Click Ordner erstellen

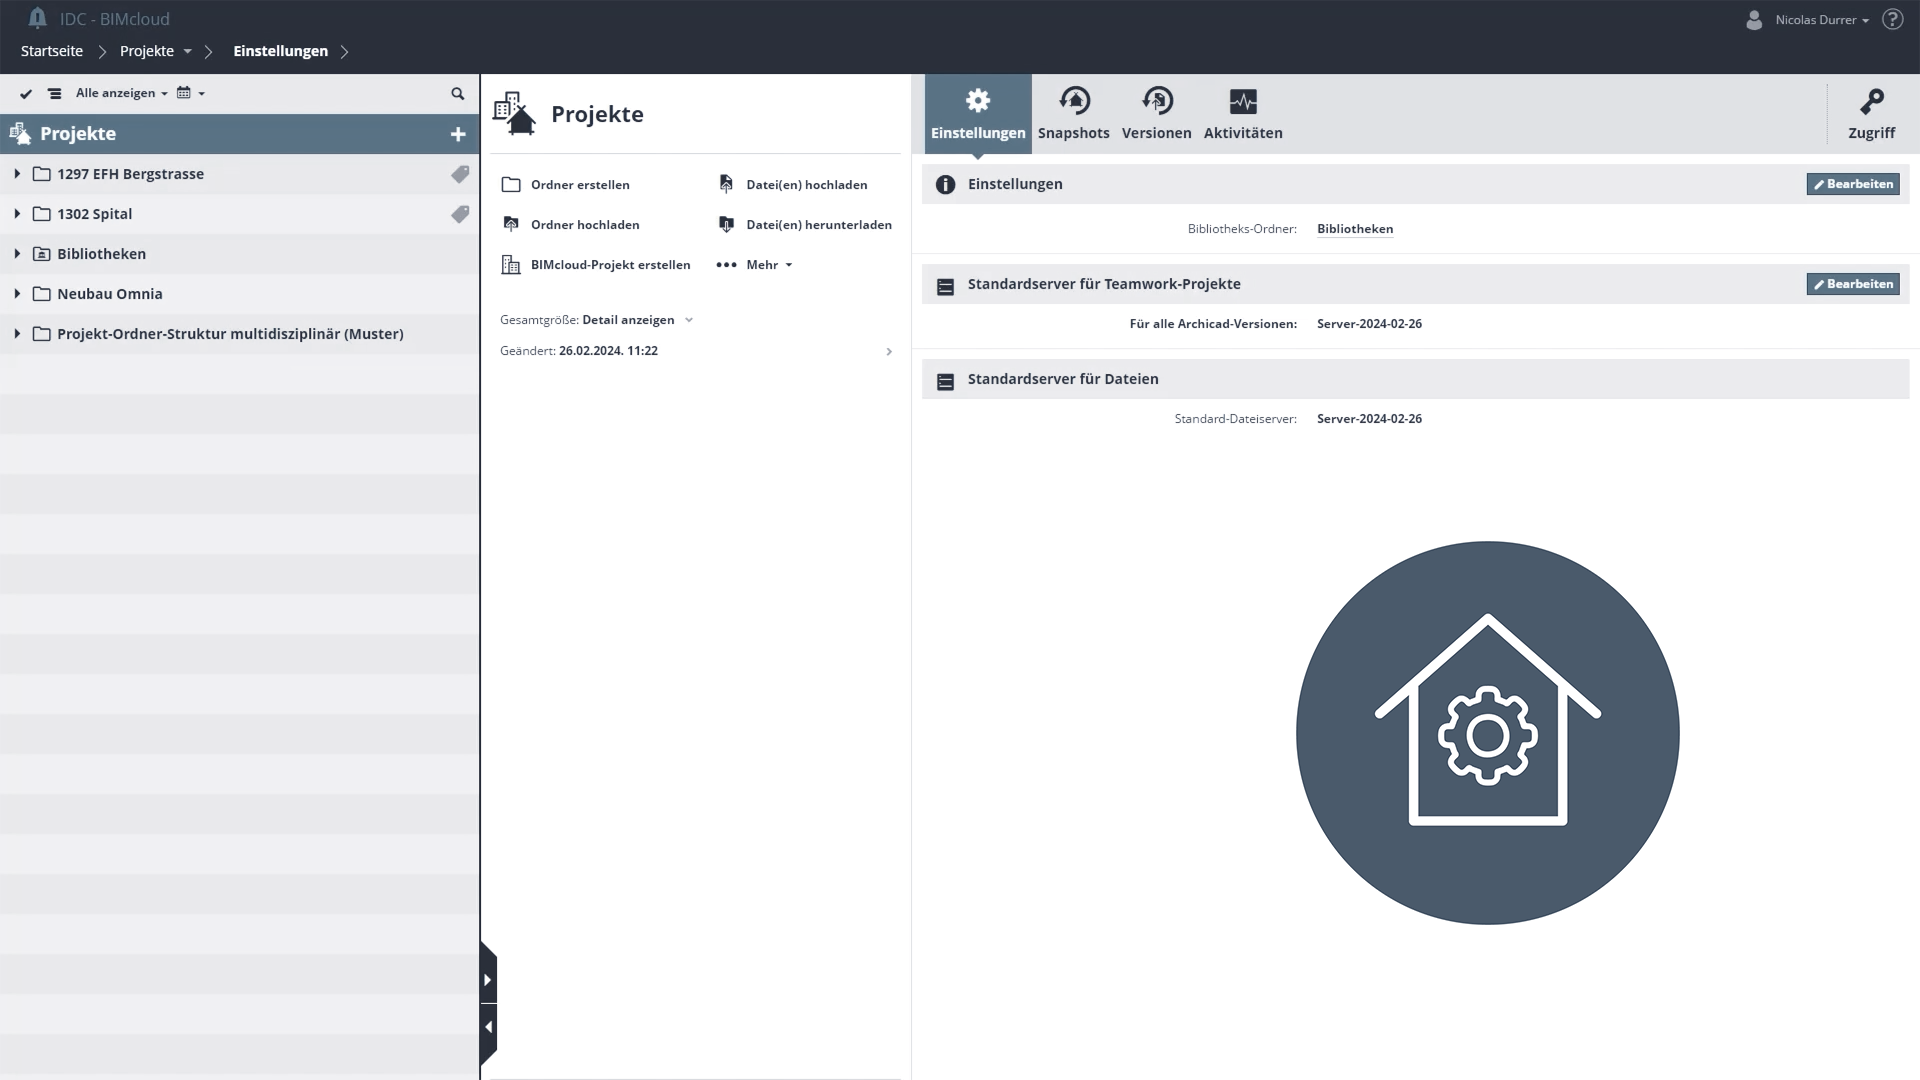point(580,185)
